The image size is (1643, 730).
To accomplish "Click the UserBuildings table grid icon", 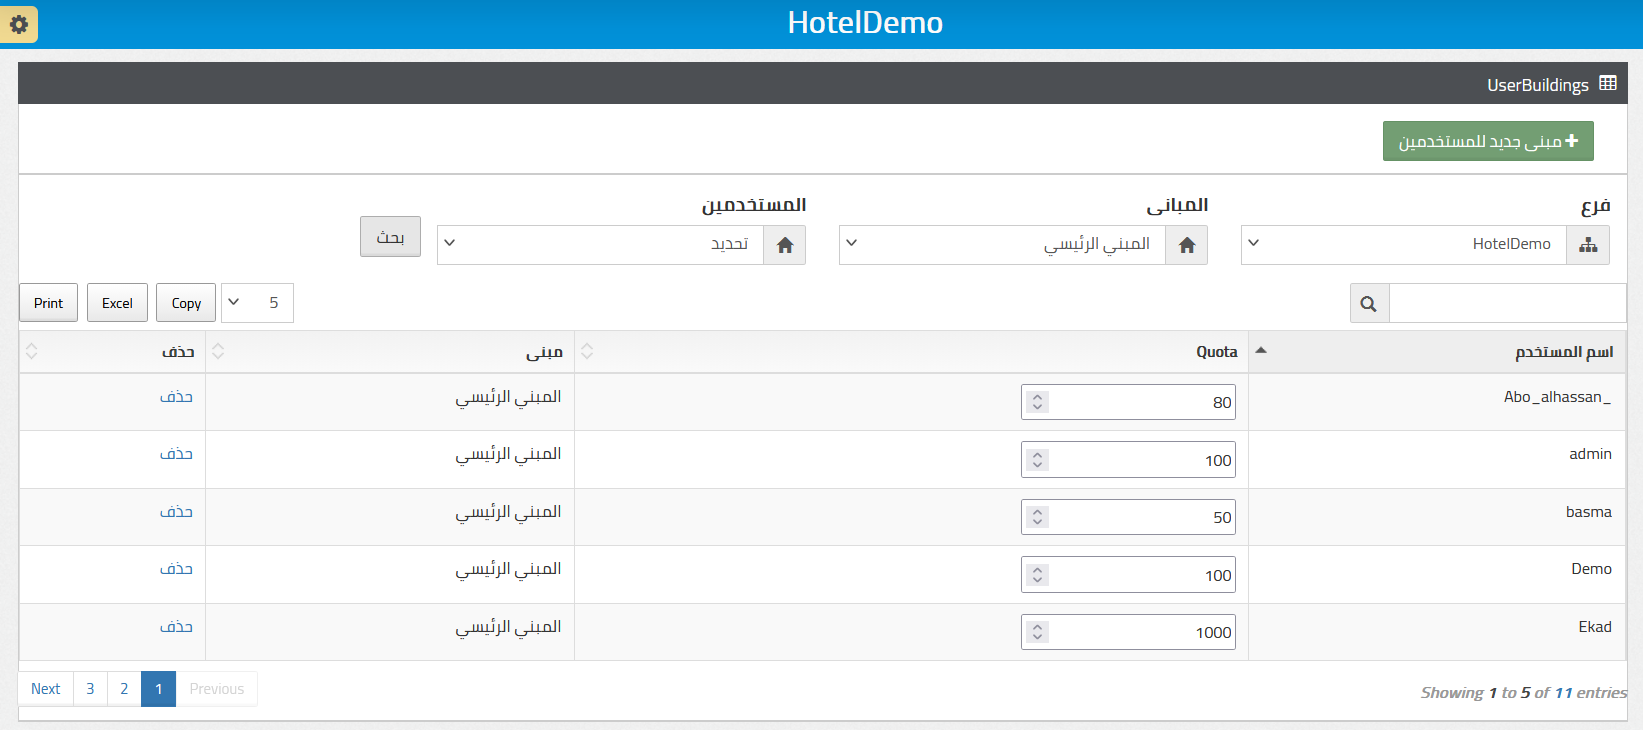I will [1608, 84].
